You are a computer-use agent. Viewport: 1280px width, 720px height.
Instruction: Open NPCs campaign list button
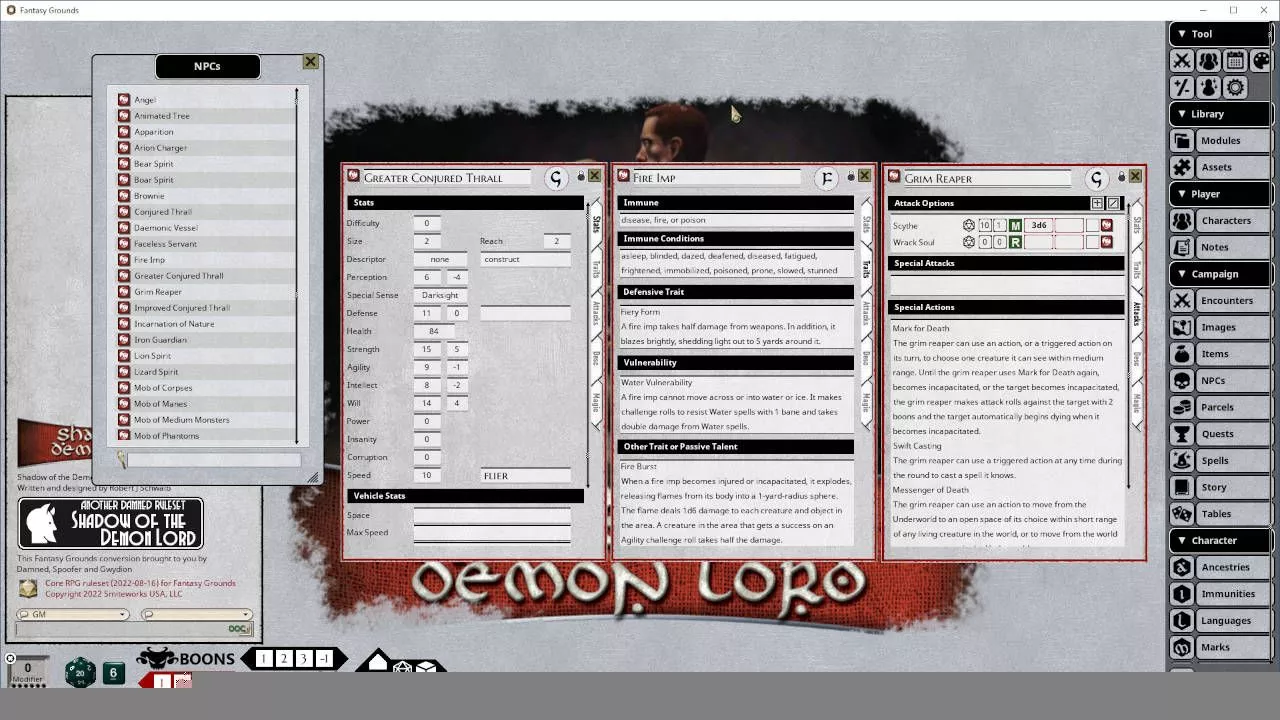click(1220, 381)
